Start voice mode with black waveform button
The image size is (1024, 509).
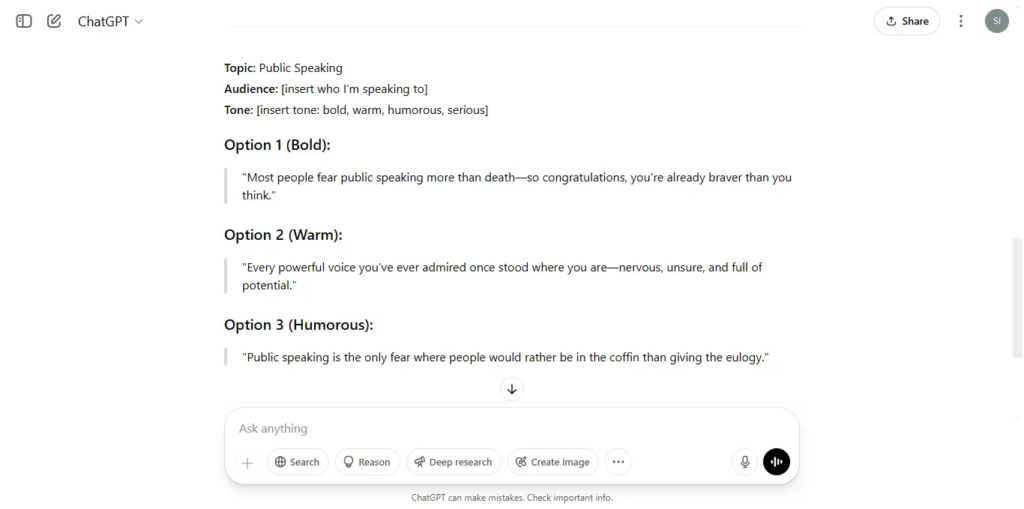click(x=776, y=462)
